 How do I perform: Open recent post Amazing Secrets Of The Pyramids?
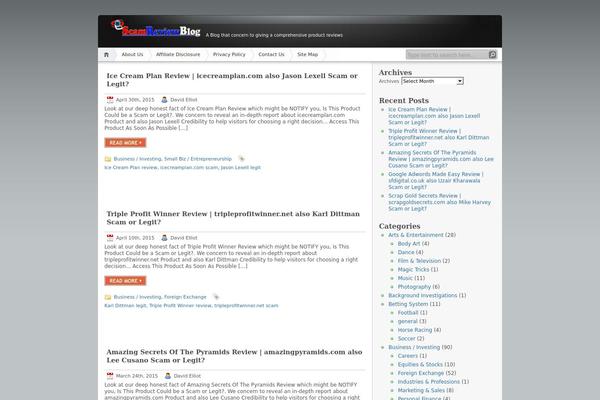point(441,159)
